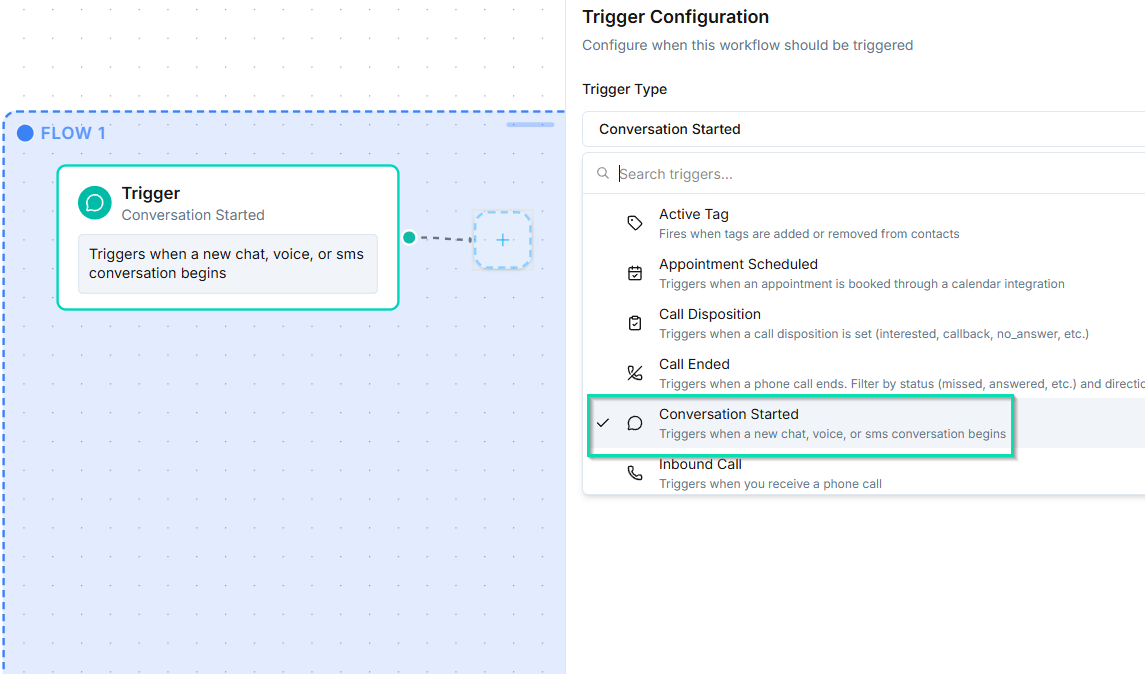Click the FLOW 1 blue color dot
The image size is (1145, 674).
(x=26, y=133)
